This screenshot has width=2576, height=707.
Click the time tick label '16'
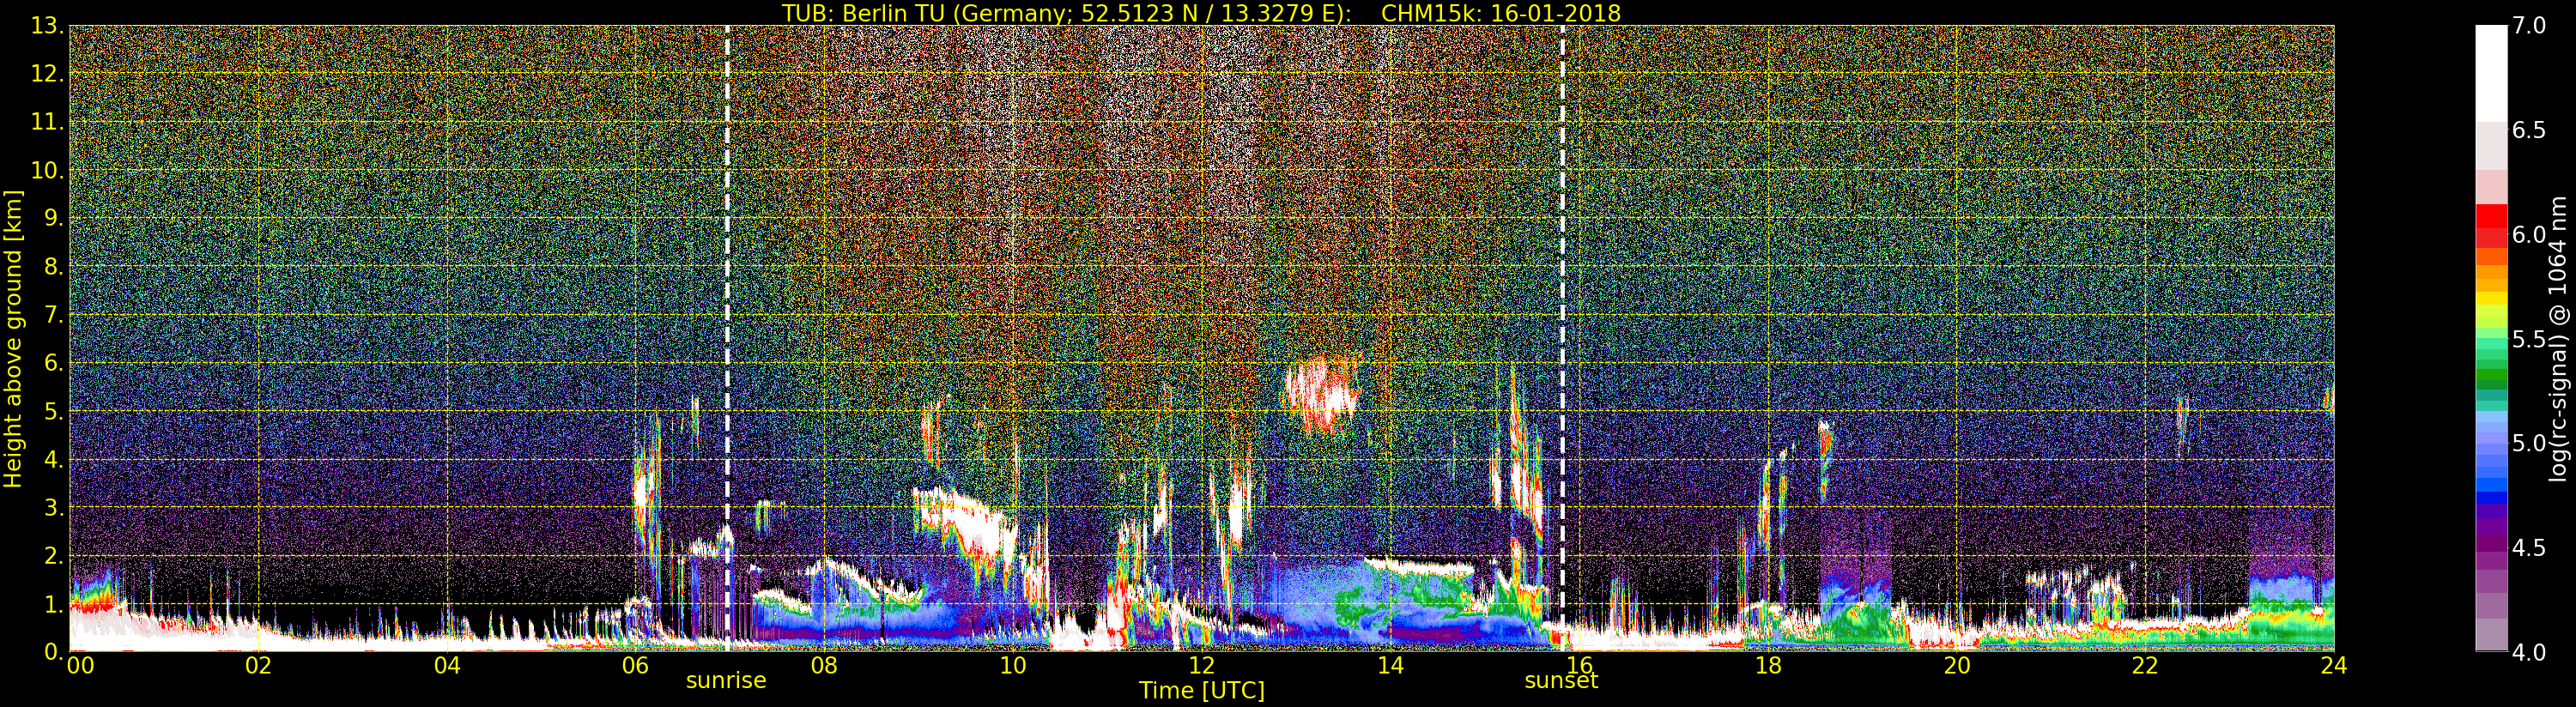tap(1579, 665)
